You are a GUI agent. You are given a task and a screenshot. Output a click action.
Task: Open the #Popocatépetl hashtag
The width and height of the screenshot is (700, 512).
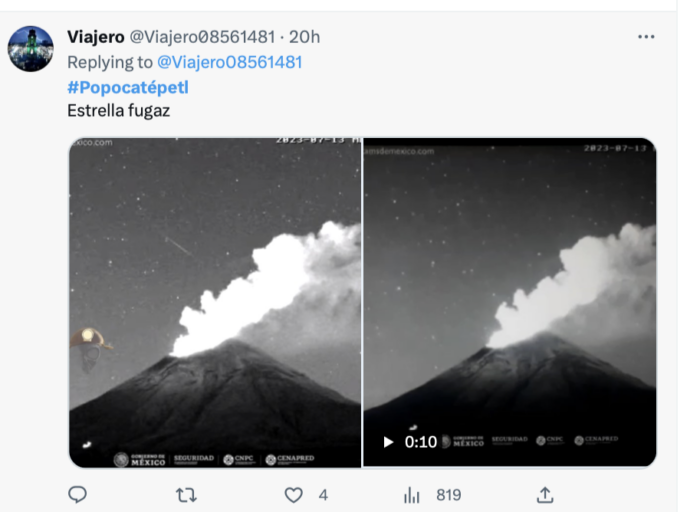coord(128,87)
